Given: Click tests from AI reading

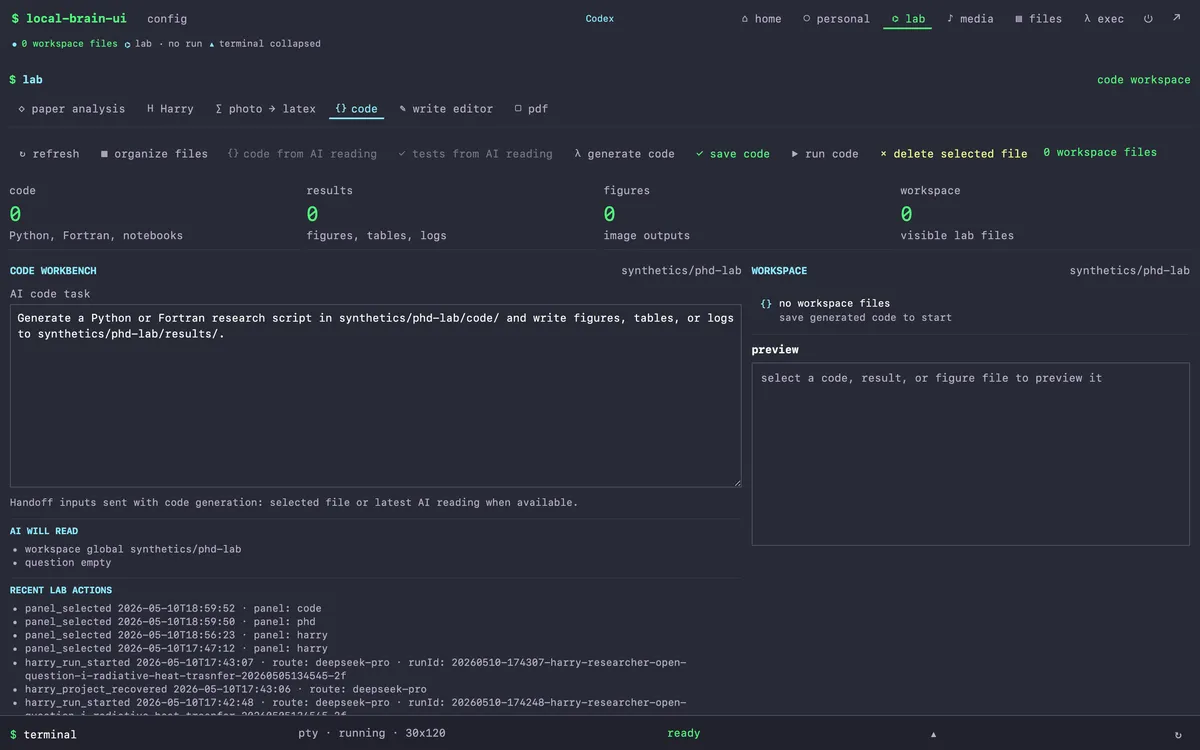Looking at the screenshot, I should click(x=475, y=154).
